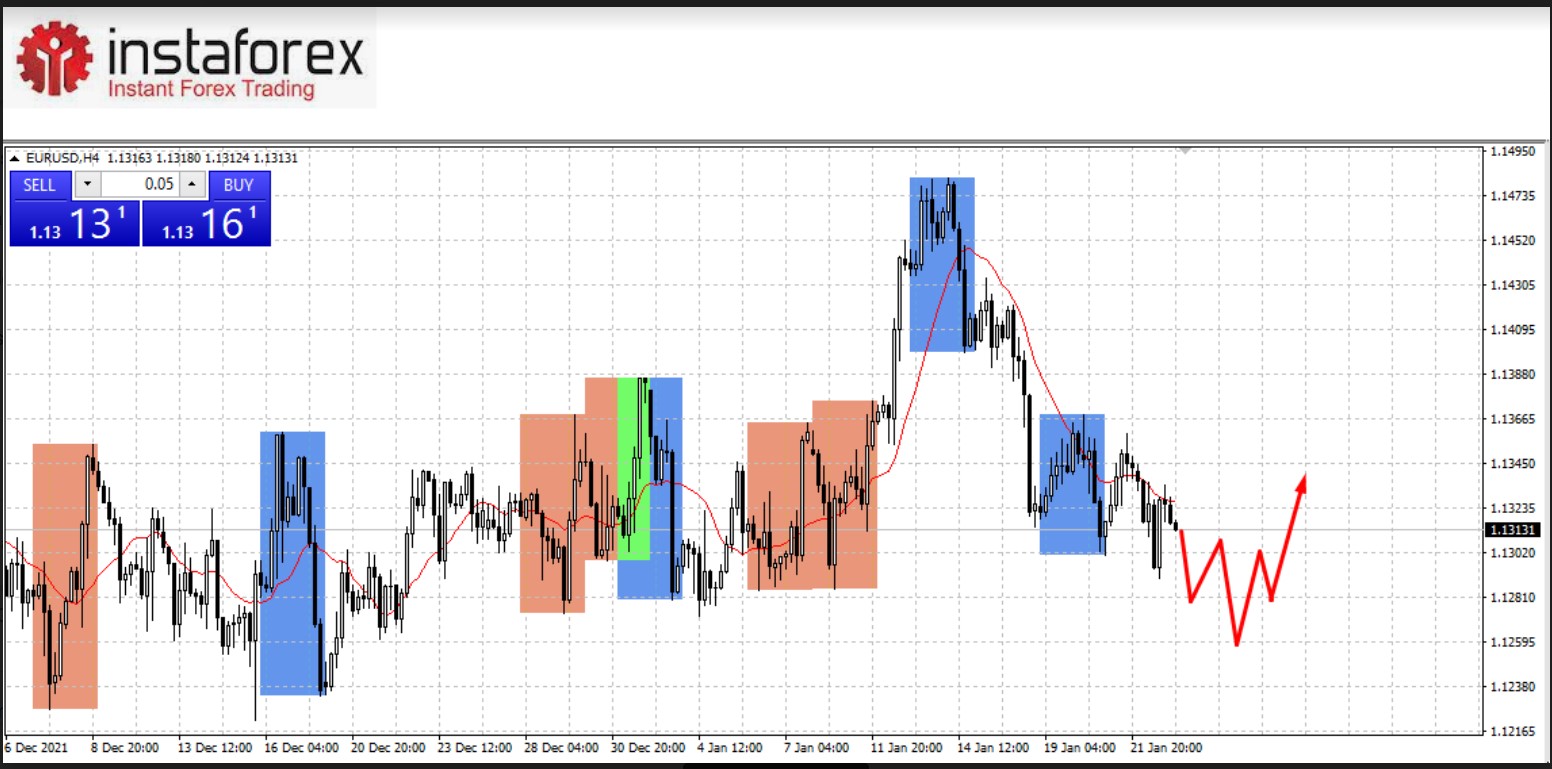Viewport: 1552px width, 769px height.
Task: Click the 14 Jan 12:00 time label
Action: 993,748
